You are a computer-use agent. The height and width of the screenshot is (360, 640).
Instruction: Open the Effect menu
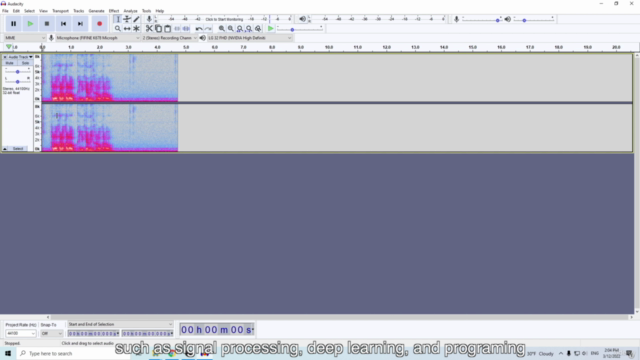tap(114, 11)
